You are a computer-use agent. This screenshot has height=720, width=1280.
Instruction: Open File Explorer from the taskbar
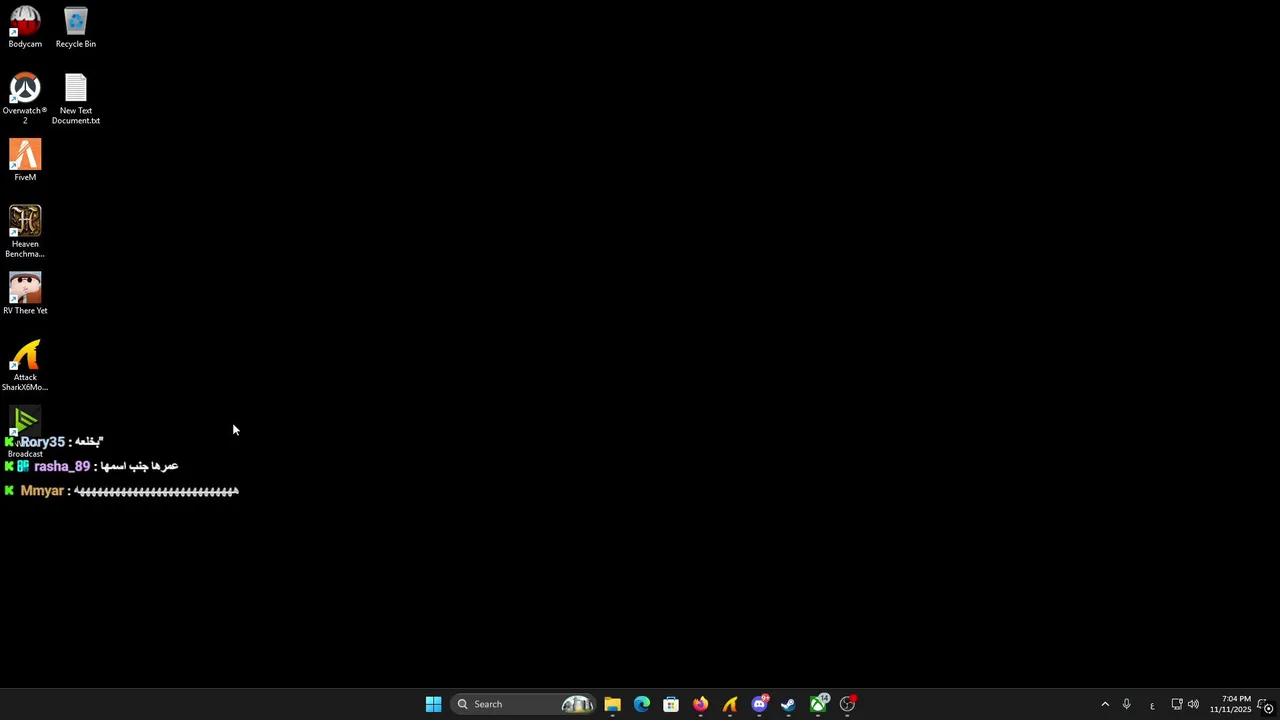point(612,704)
